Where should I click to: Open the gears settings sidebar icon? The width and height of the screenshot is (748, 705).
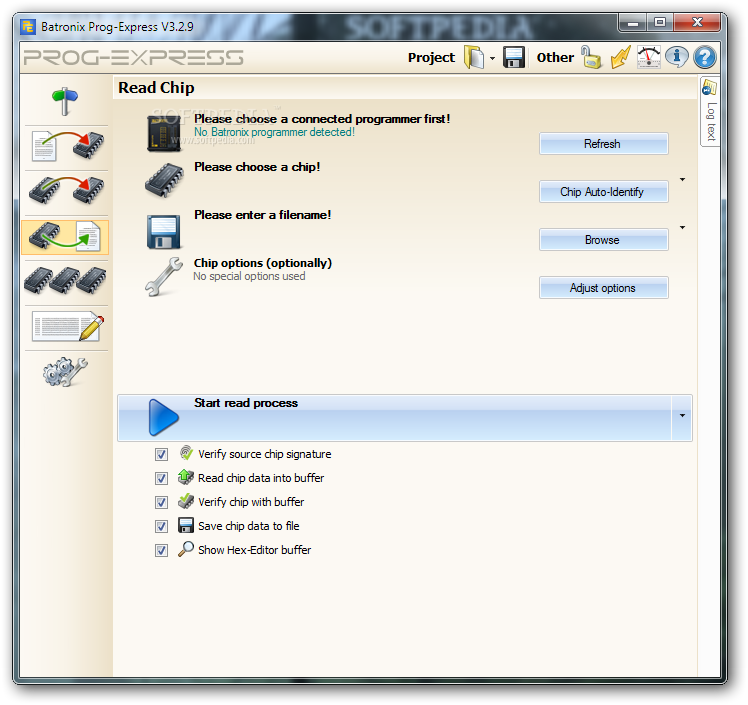(x=65, y=372)
